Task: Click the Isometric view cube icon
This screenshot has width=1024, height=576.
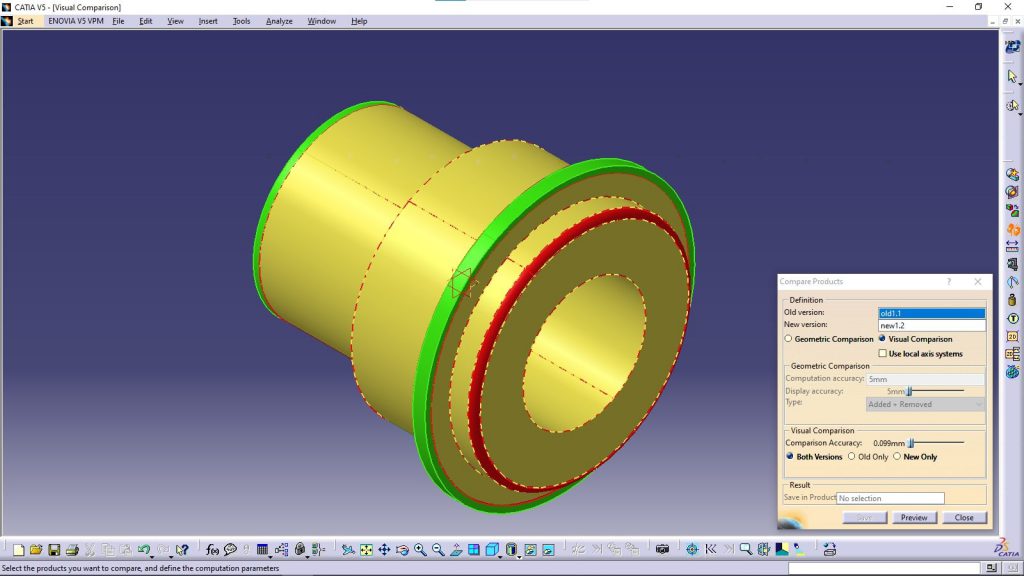Action: click(x=492, y=550)
